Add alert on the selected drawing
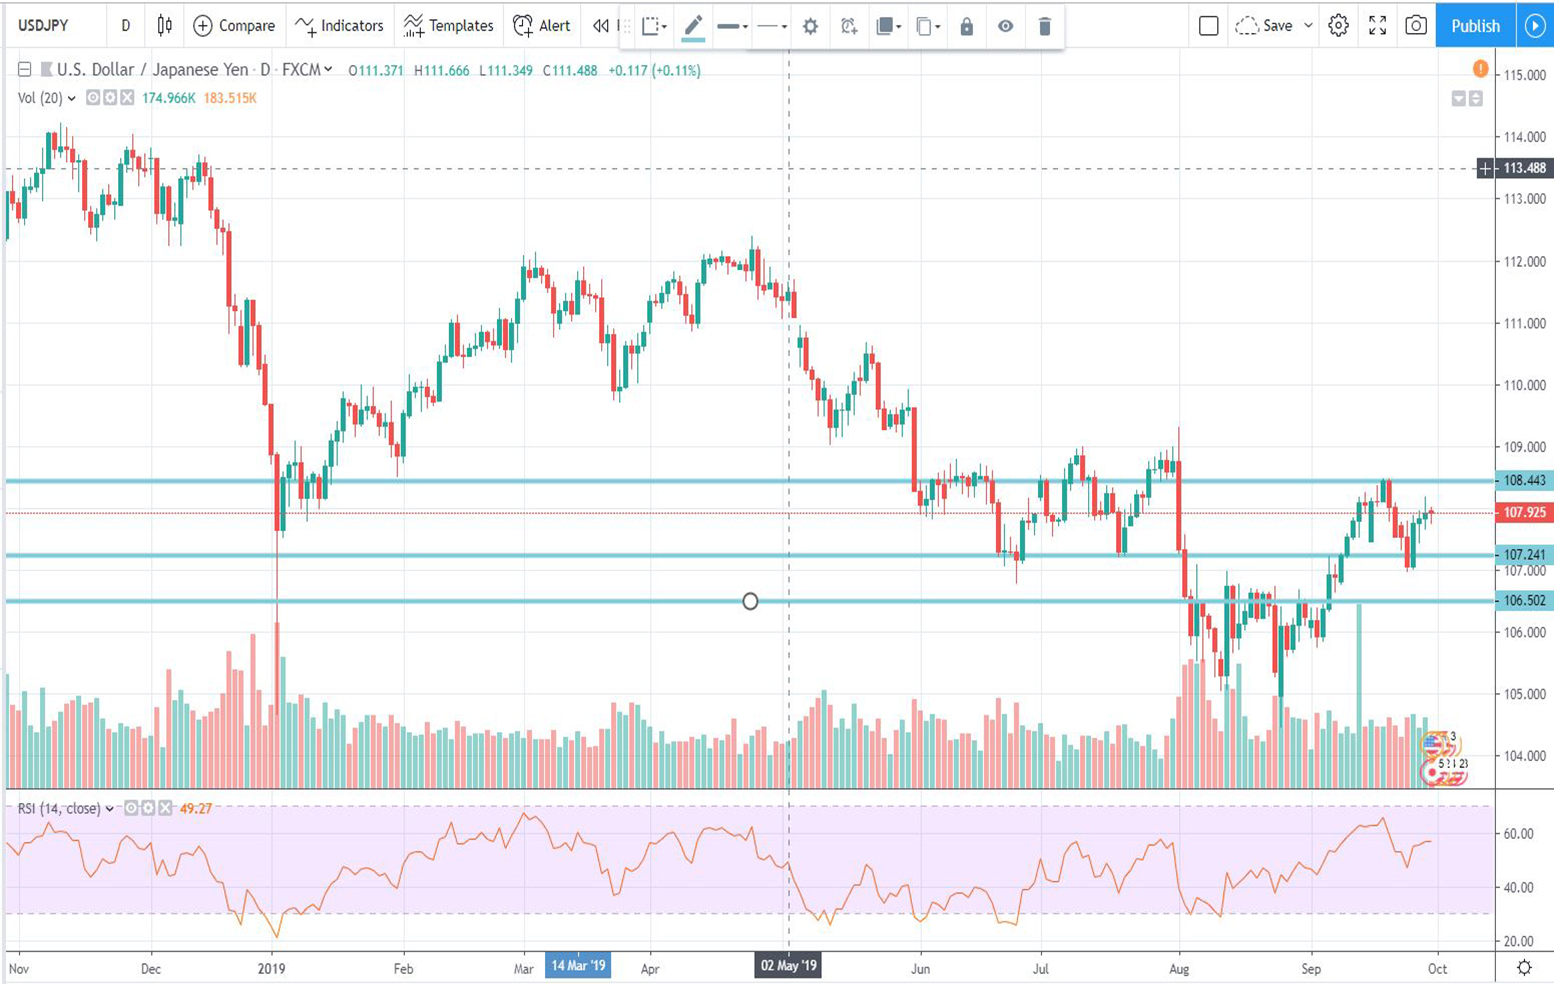 pos(849,27)
